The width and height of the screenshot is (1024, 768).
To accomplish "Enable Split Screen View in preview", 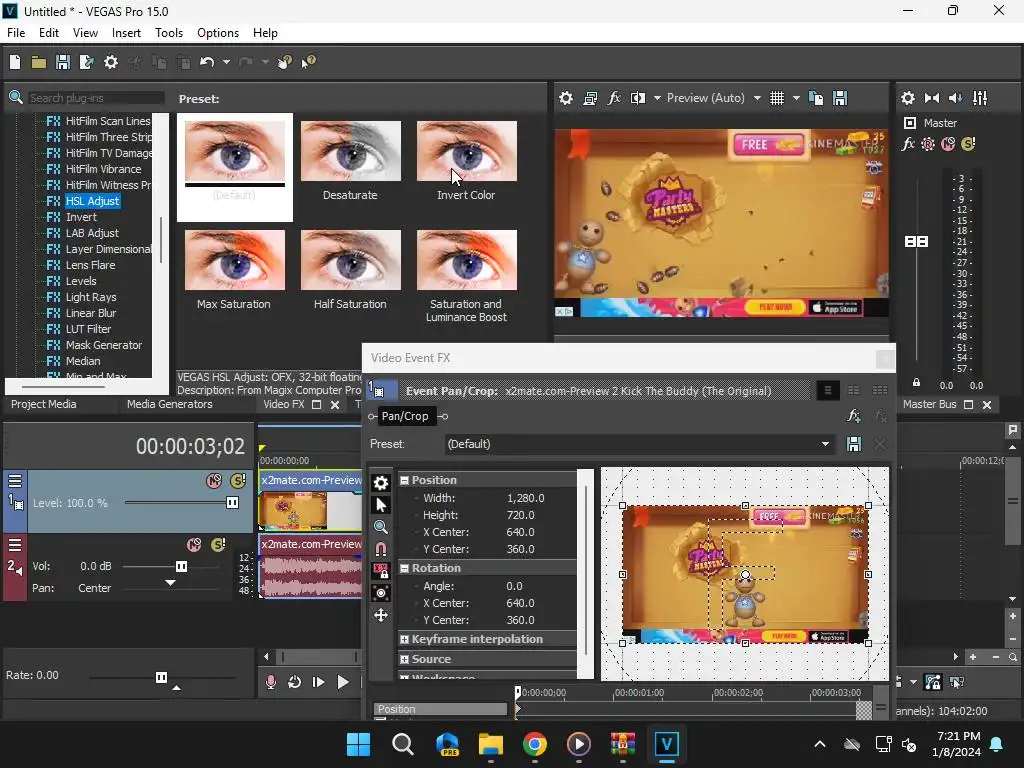I will (638, 98).
